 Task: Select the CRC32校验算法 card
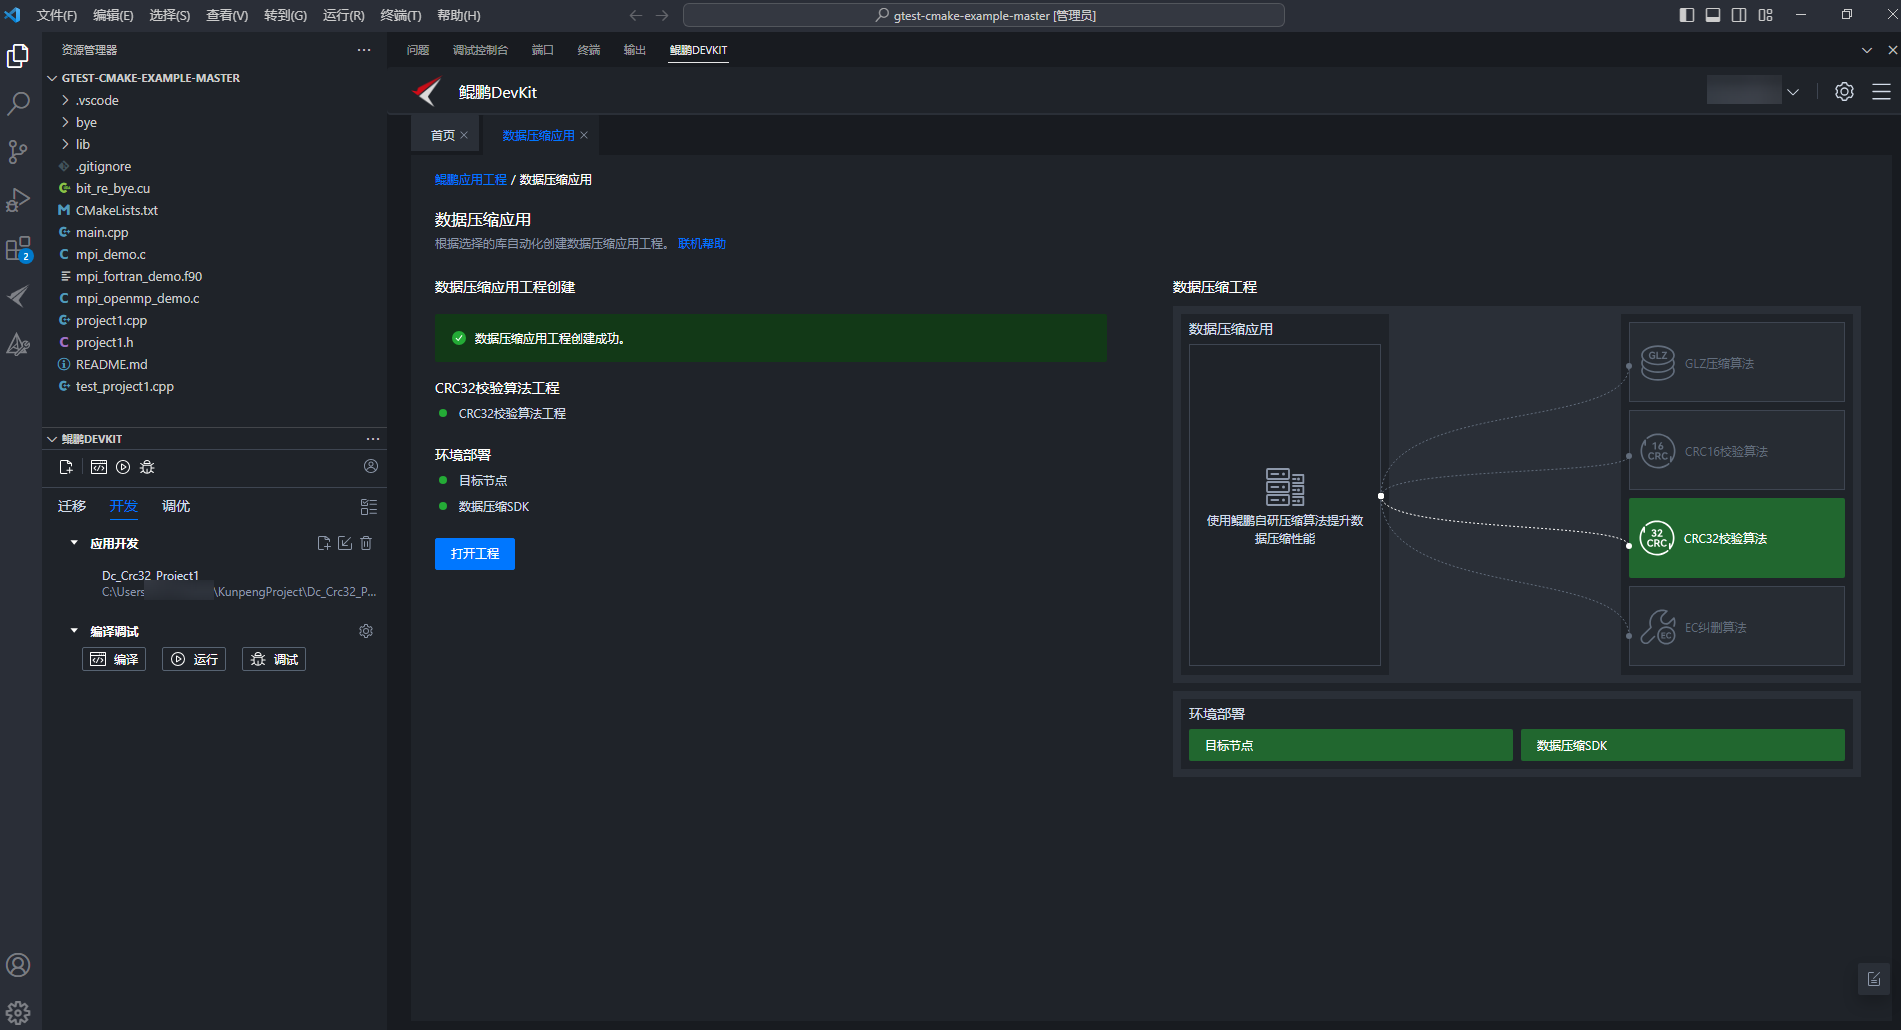[x=1737, y=538]
